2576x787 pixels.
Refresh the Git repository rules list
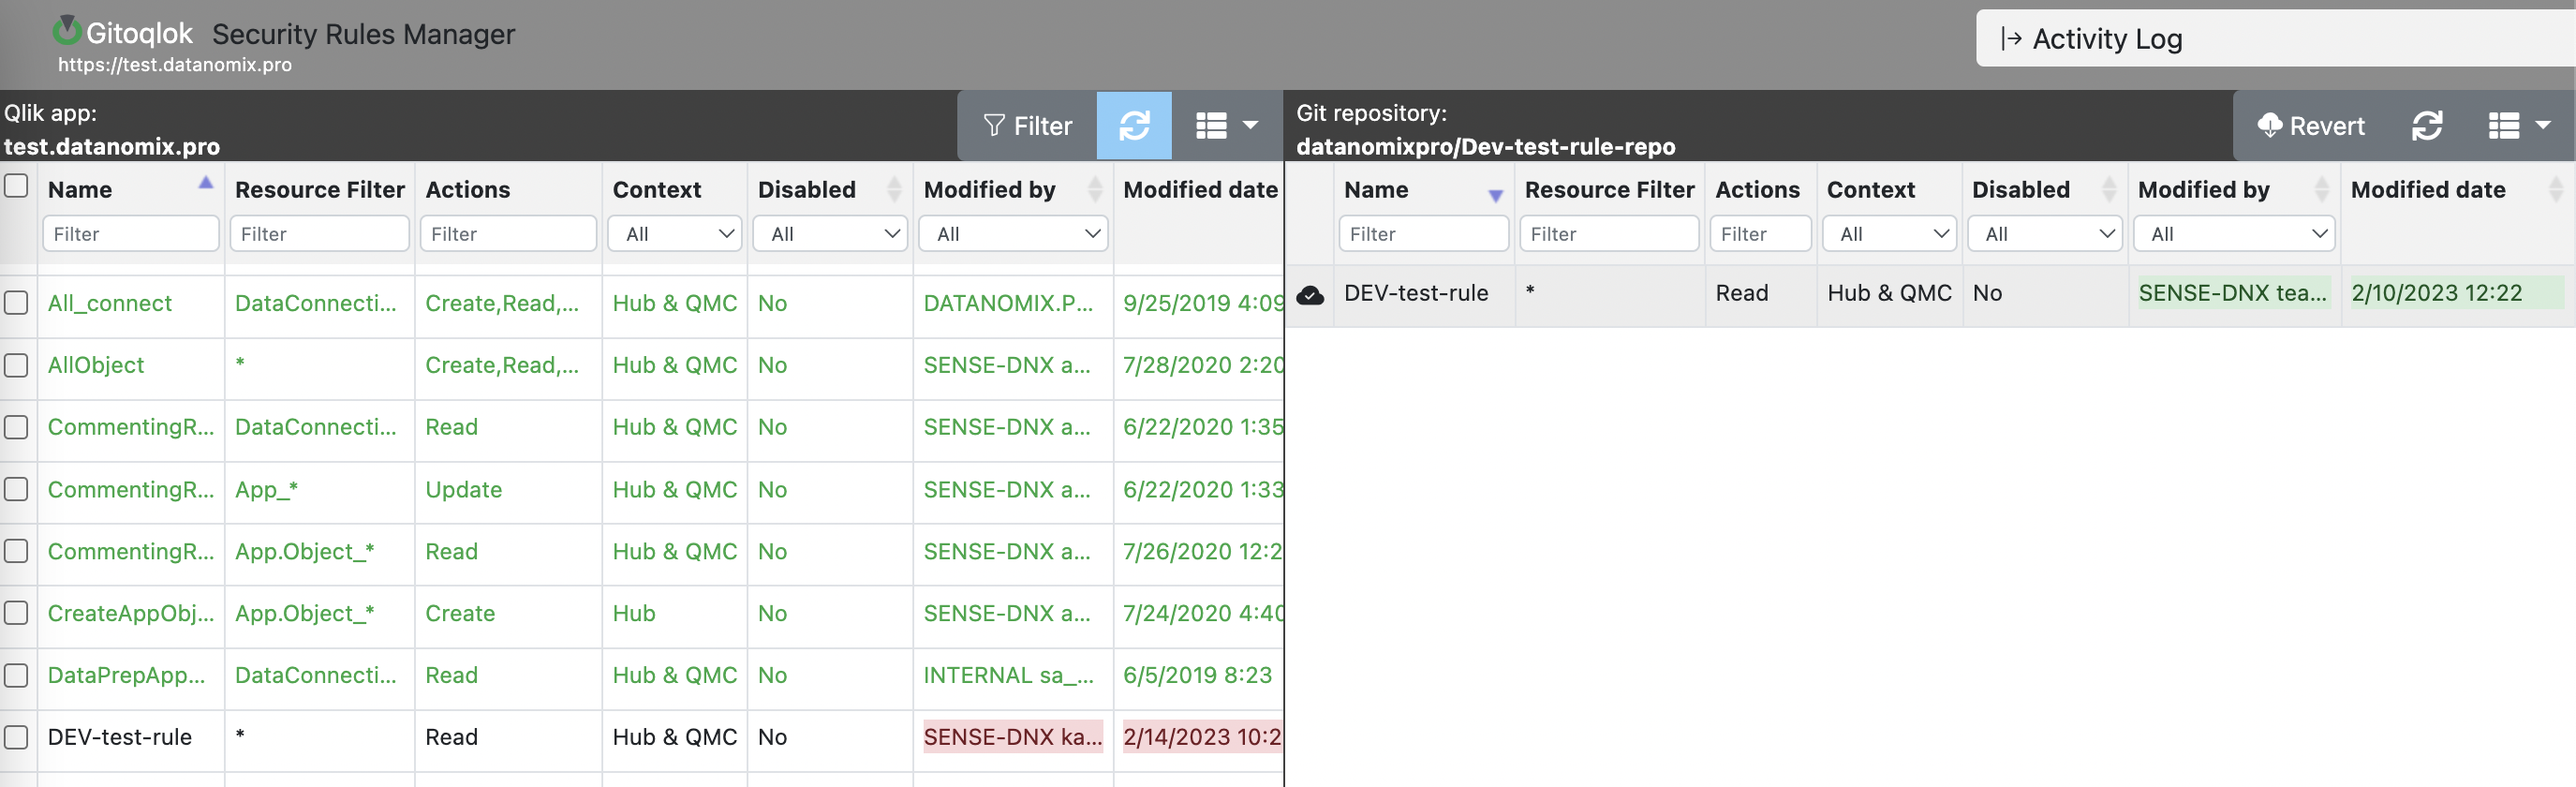[2426, 126]
